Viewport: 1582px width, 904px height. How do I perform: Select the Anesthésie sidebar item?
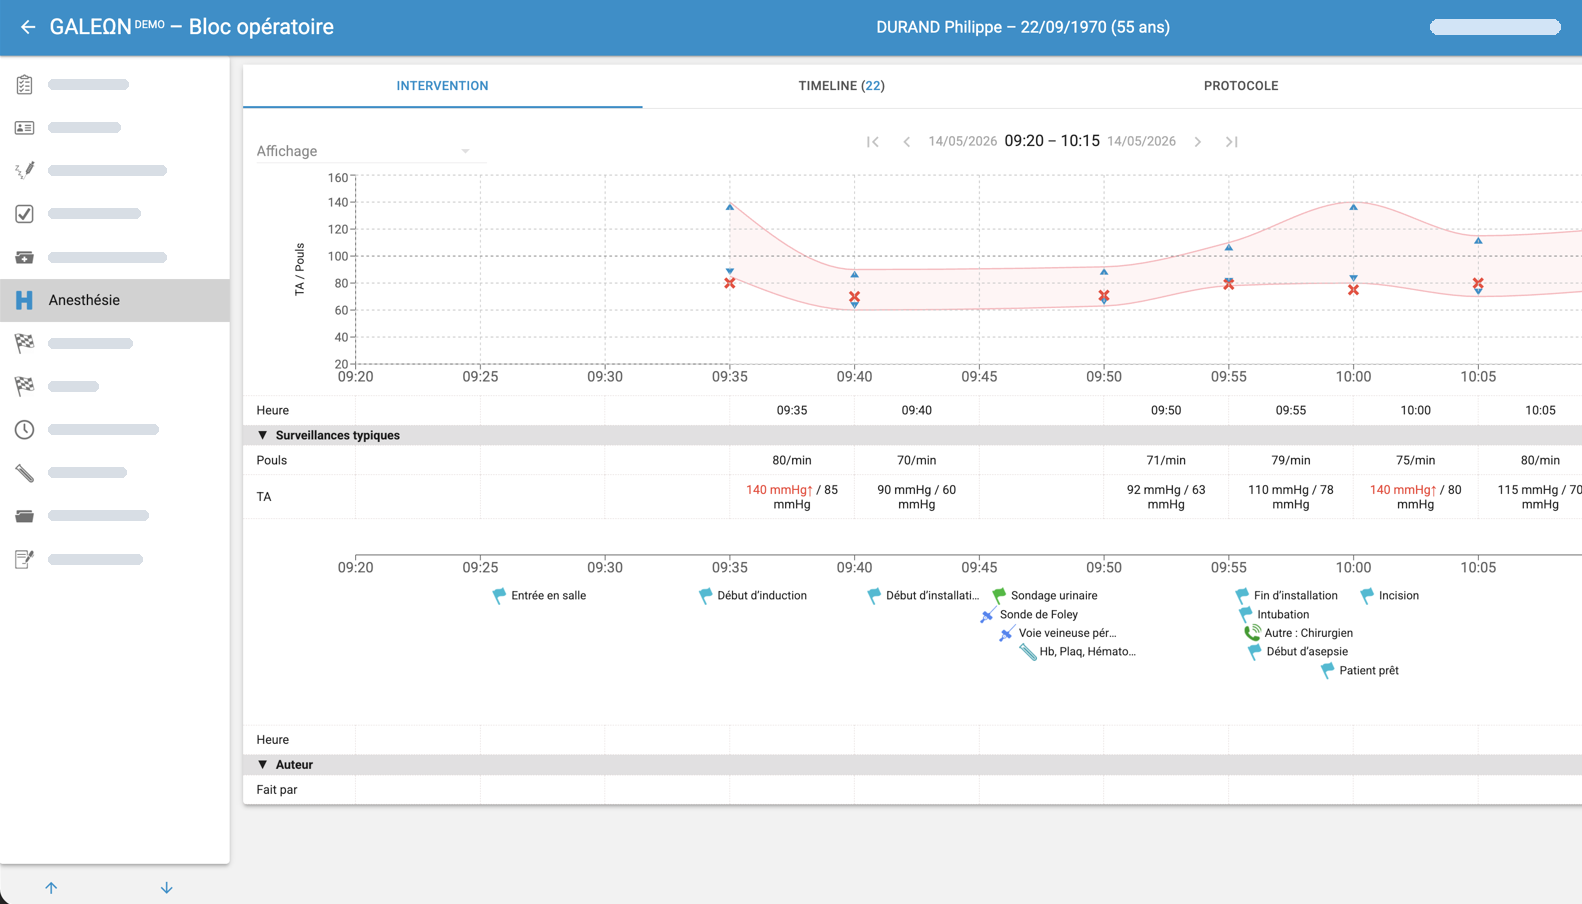tap(115, 300)
